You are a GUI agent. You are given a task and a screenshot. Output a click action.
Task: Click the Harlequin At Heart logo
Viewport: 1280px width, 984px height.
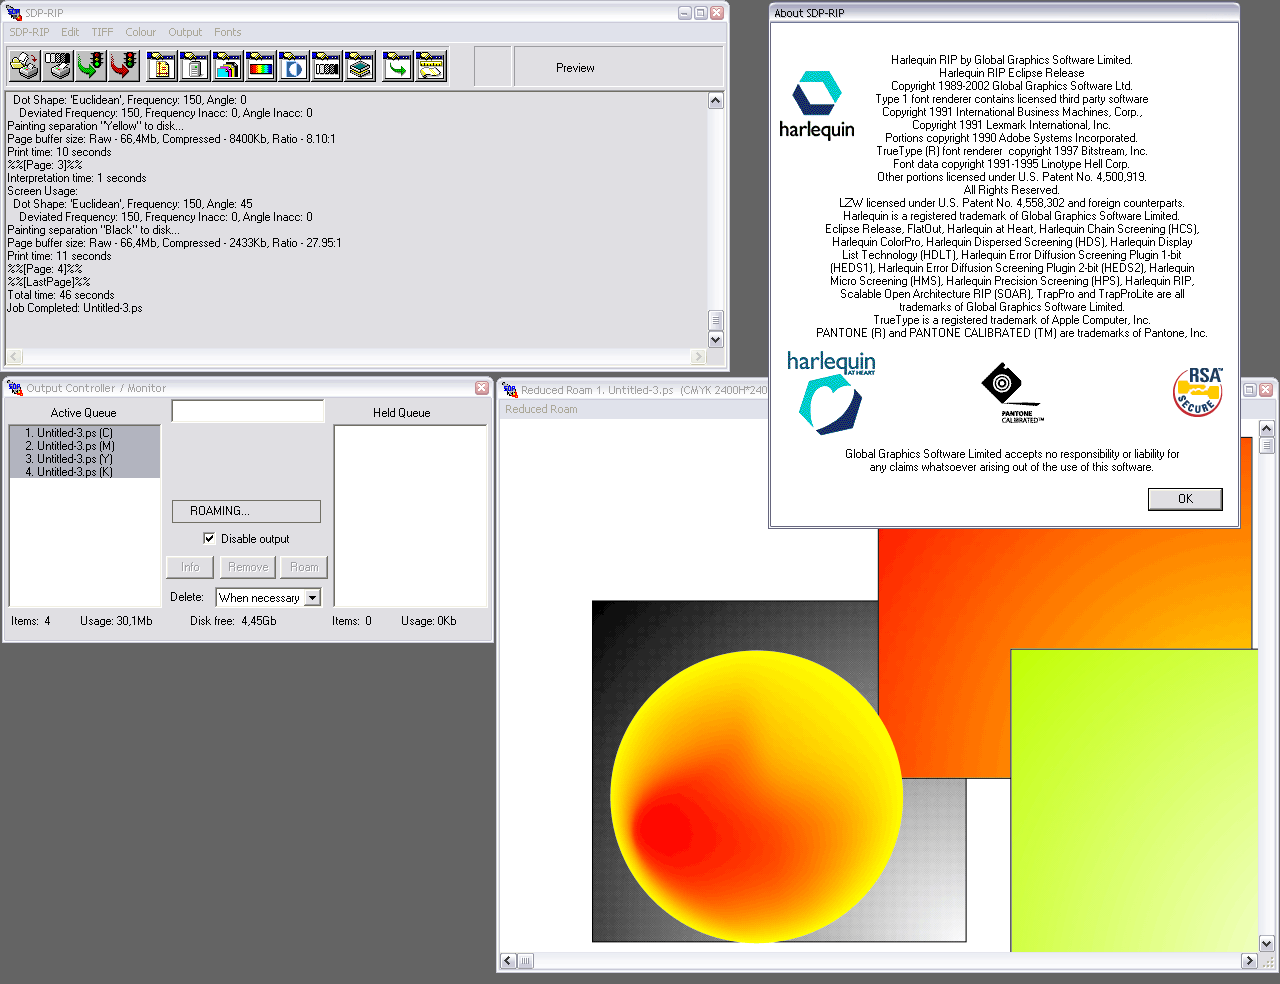tap(831, 393)
